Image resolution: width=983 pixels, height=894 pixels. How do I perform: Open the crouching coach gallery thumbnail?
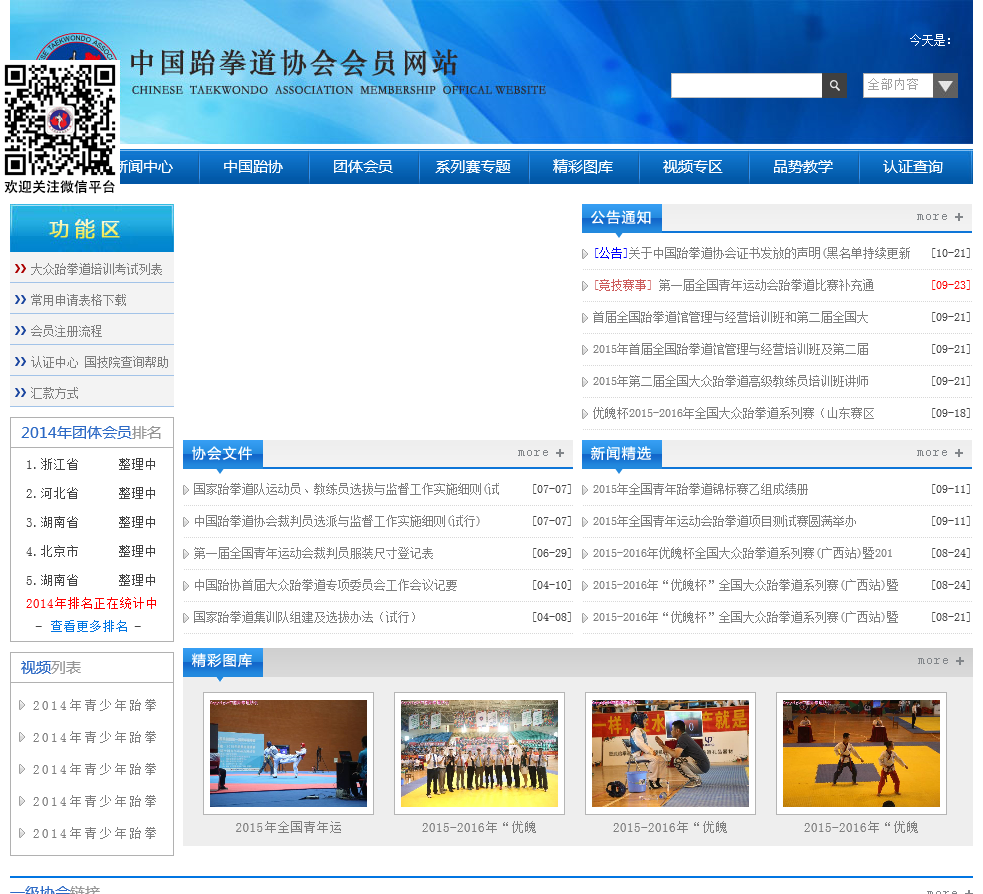click(x=670, y=754)
